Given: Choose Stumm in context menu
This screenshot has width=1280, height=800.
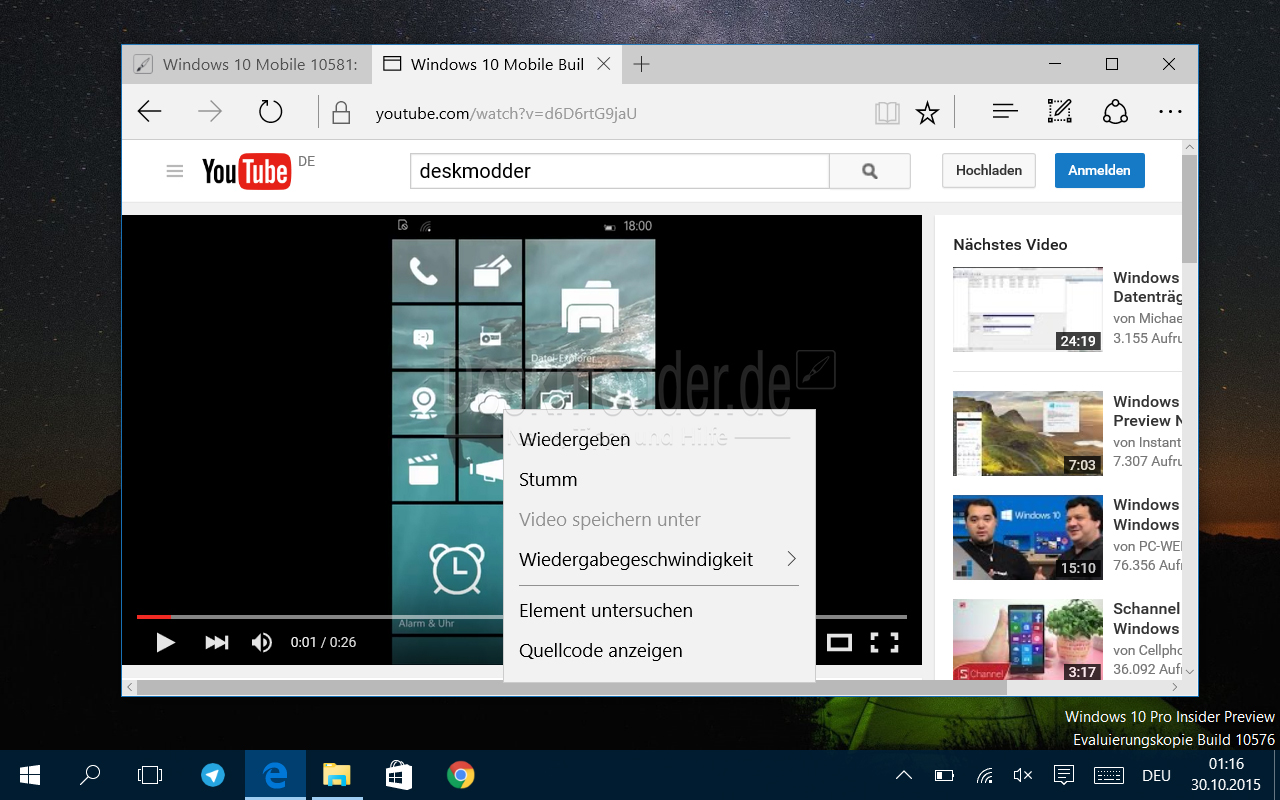Looking at the screenshot, I should point(660,480).
